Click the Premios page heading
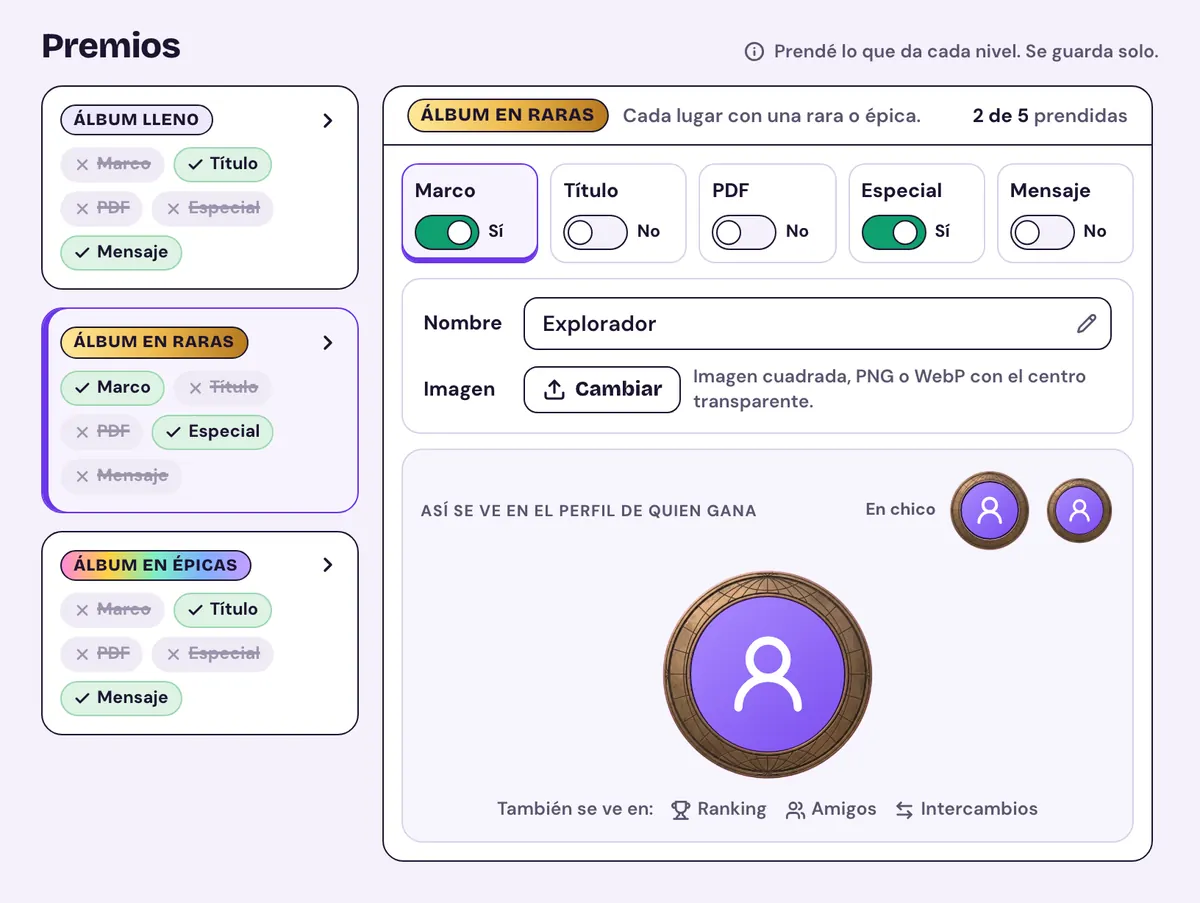1200x903 pixels. [111, 45]
